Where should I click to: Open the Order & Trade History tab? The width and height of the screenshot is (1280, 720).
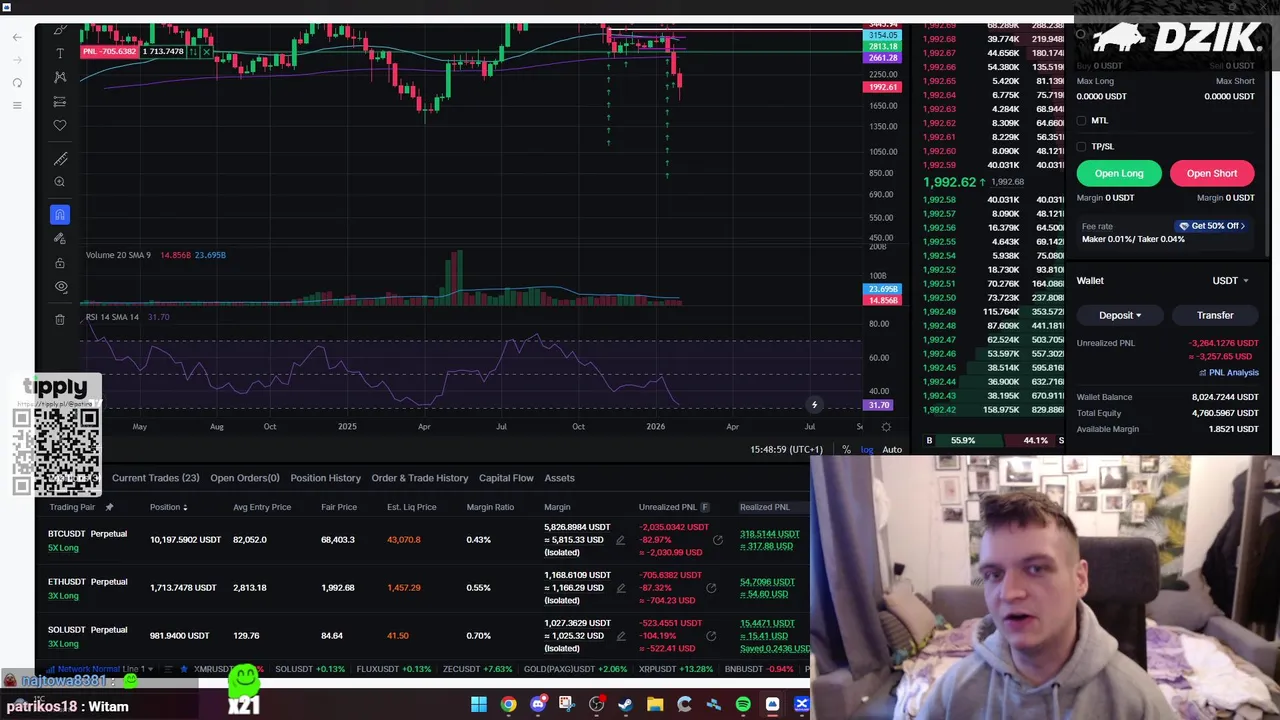click(x=420, y=478)
